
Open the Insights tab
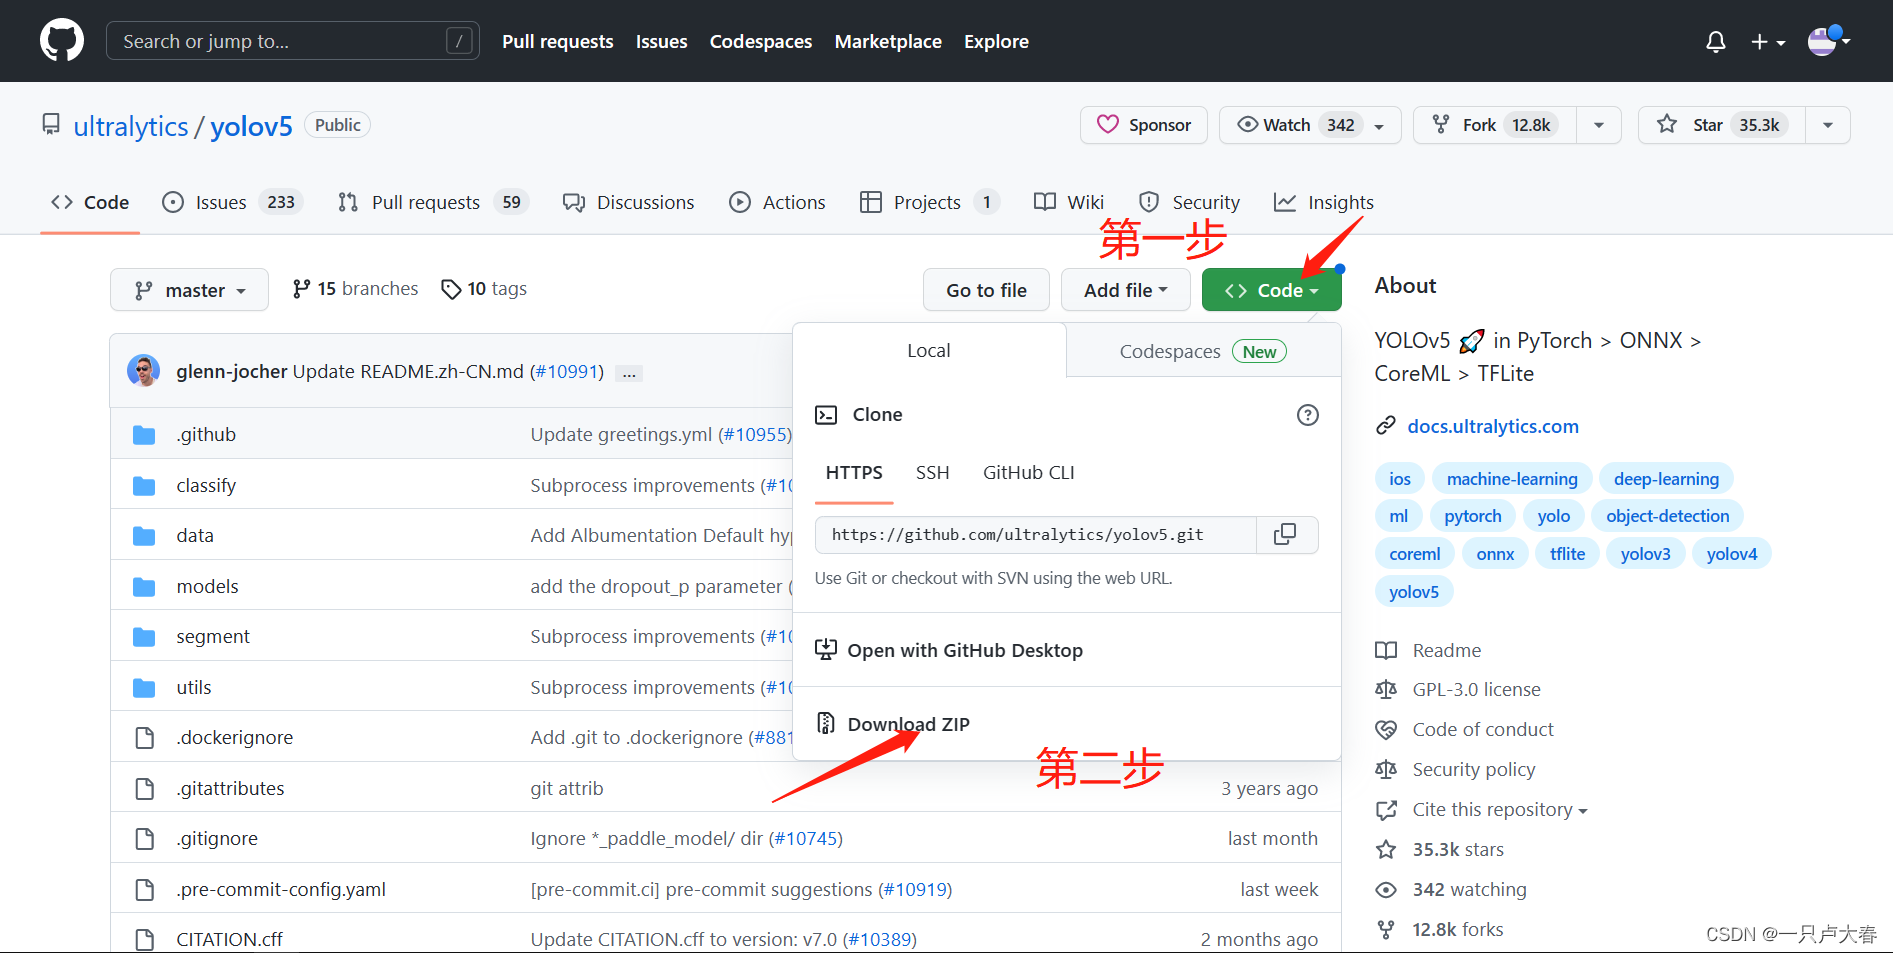coord(1324,202)
